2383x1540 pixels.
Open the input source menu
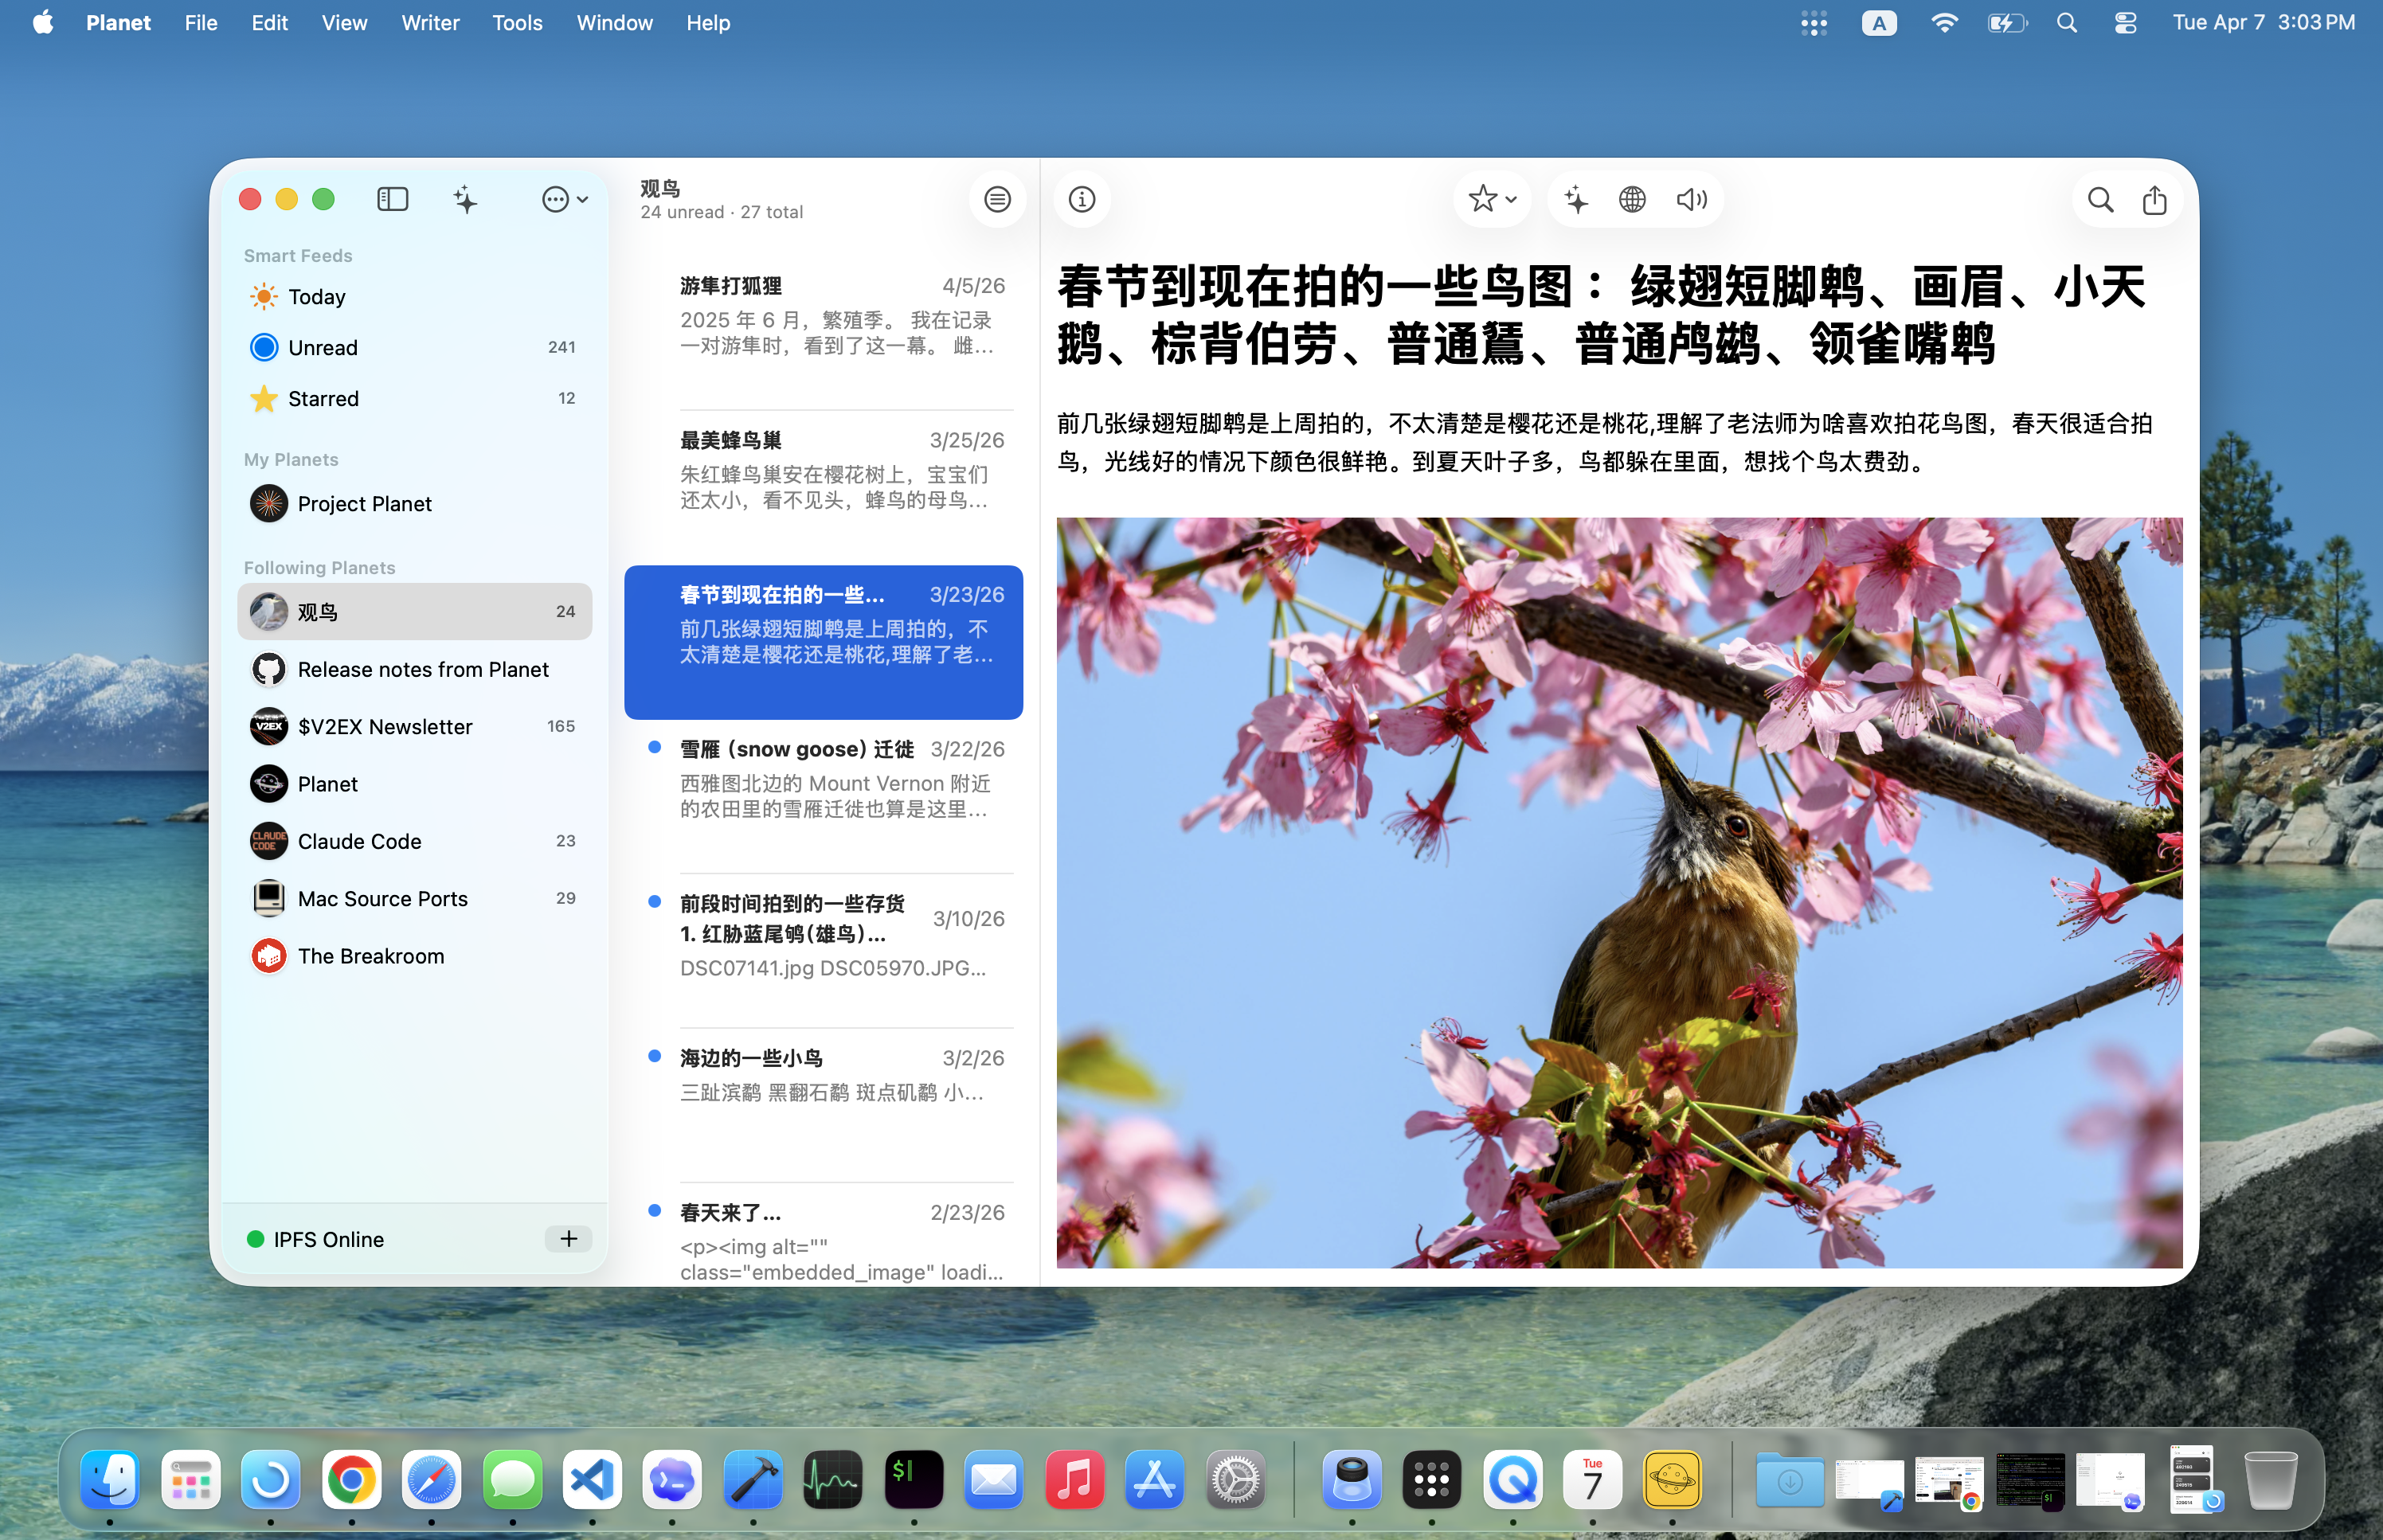tap(1878, 23)
